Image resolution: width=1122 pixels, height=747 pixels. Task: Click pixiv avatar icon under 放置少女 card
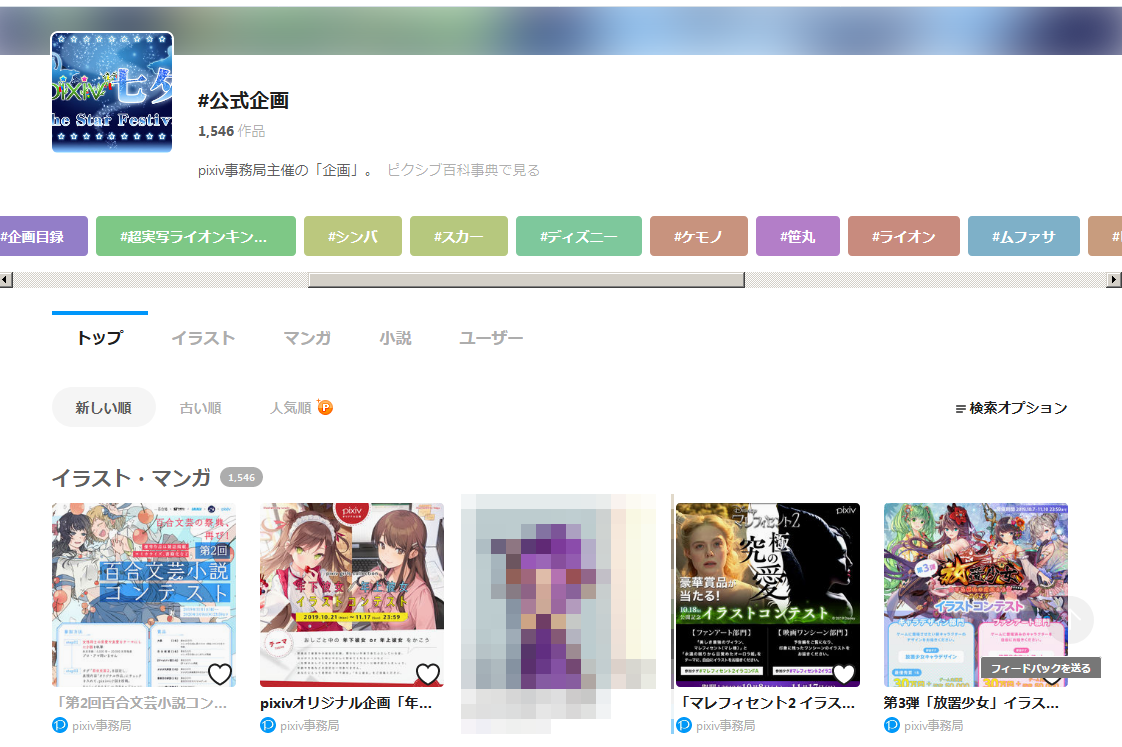click(892, 725)
